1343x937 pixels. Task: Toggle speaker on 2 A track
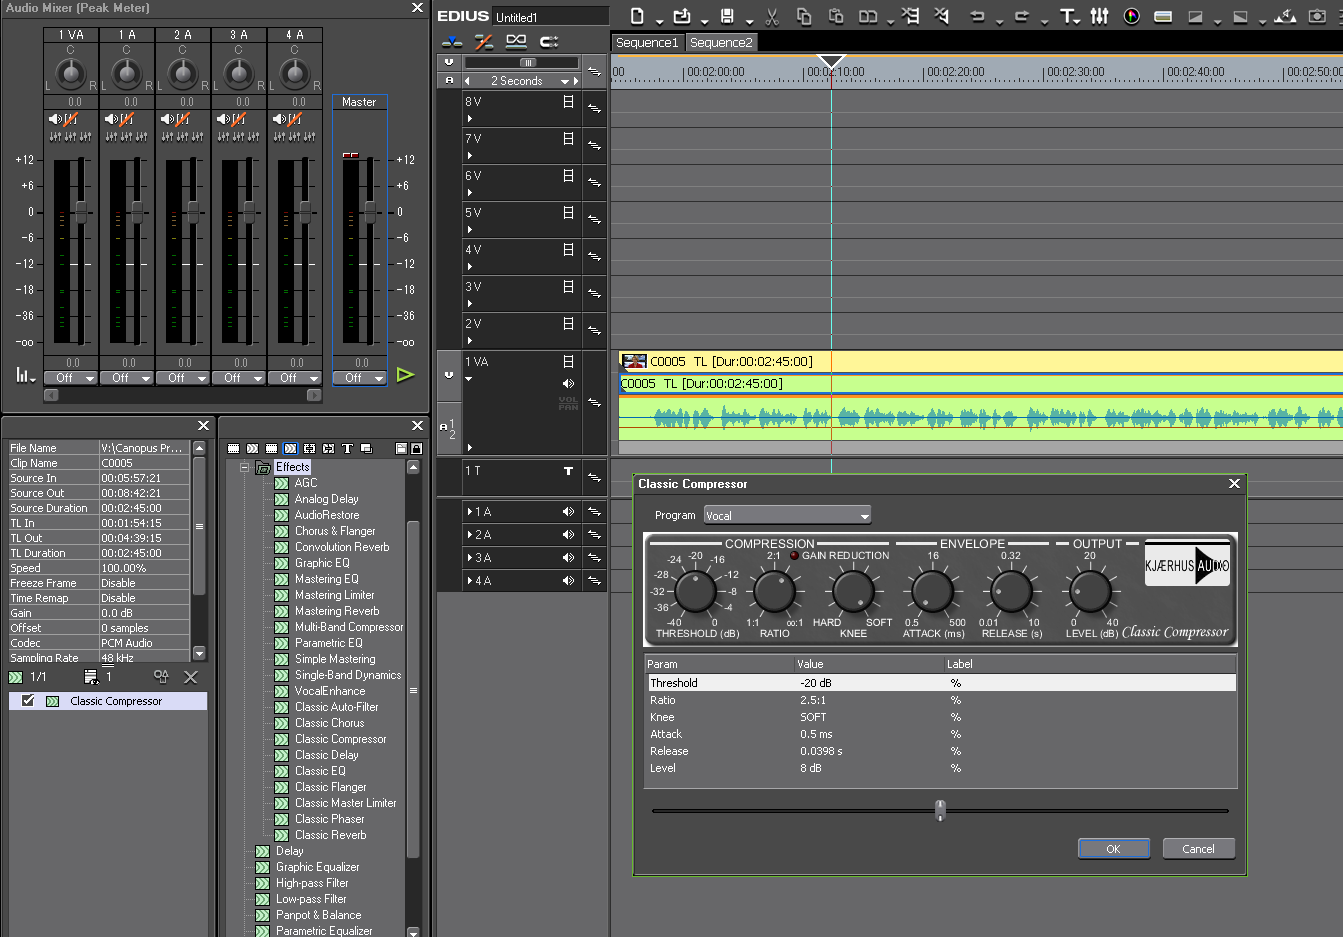click(568, 535)
